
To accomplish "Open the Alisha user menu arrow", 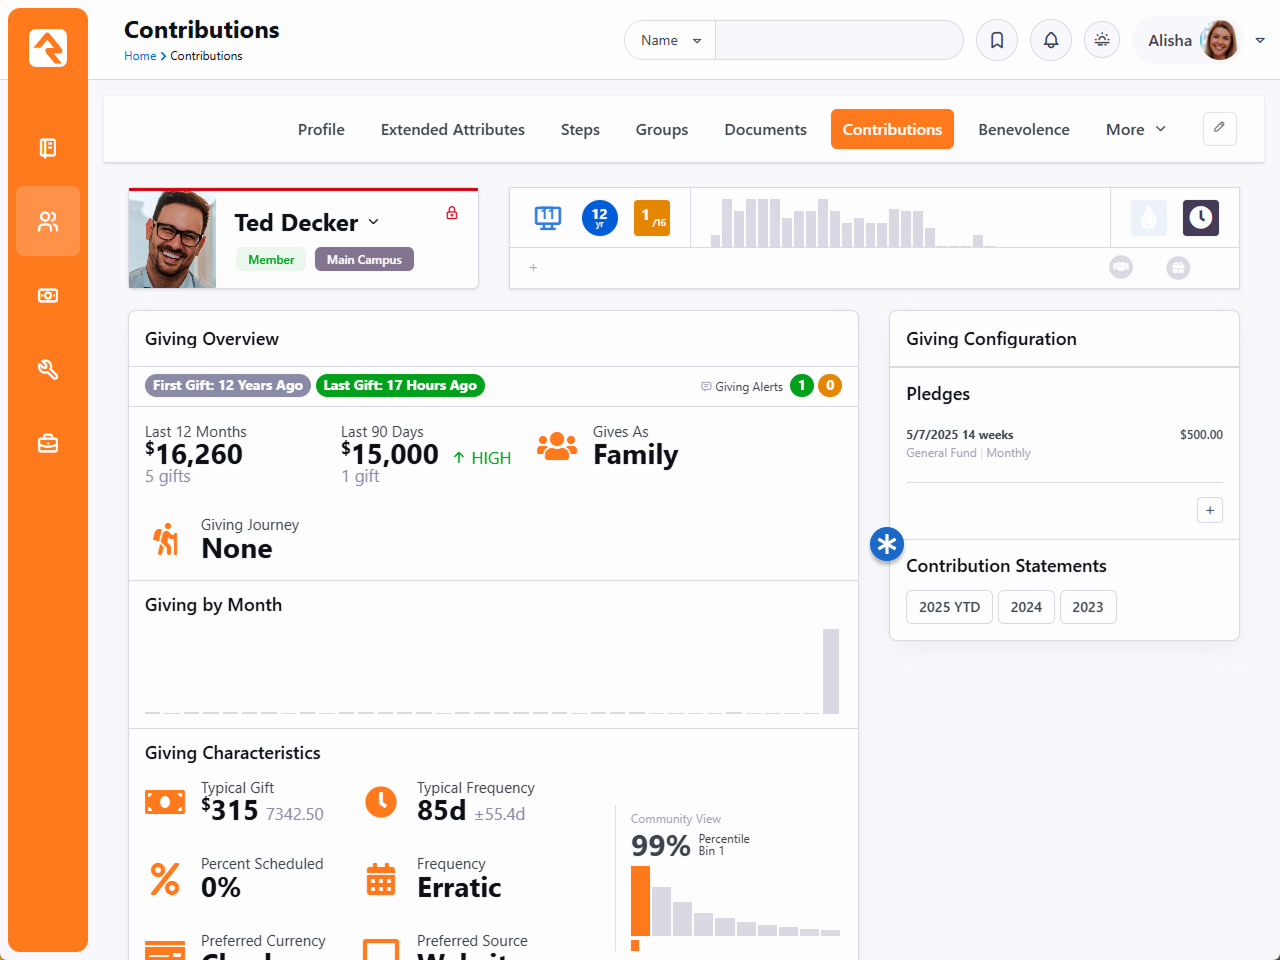I will coord(1260,41).
